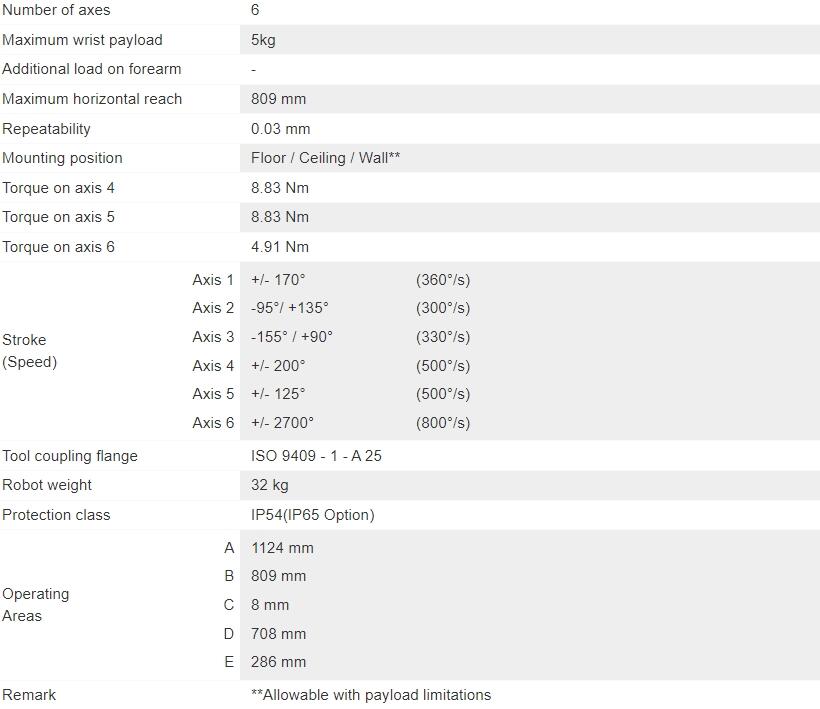This screenshot has width=820, height=709.
Task: Select the 'IP54(IP65 Option)' protection class value
Action: pyautogui.click(x=313, y=515)
